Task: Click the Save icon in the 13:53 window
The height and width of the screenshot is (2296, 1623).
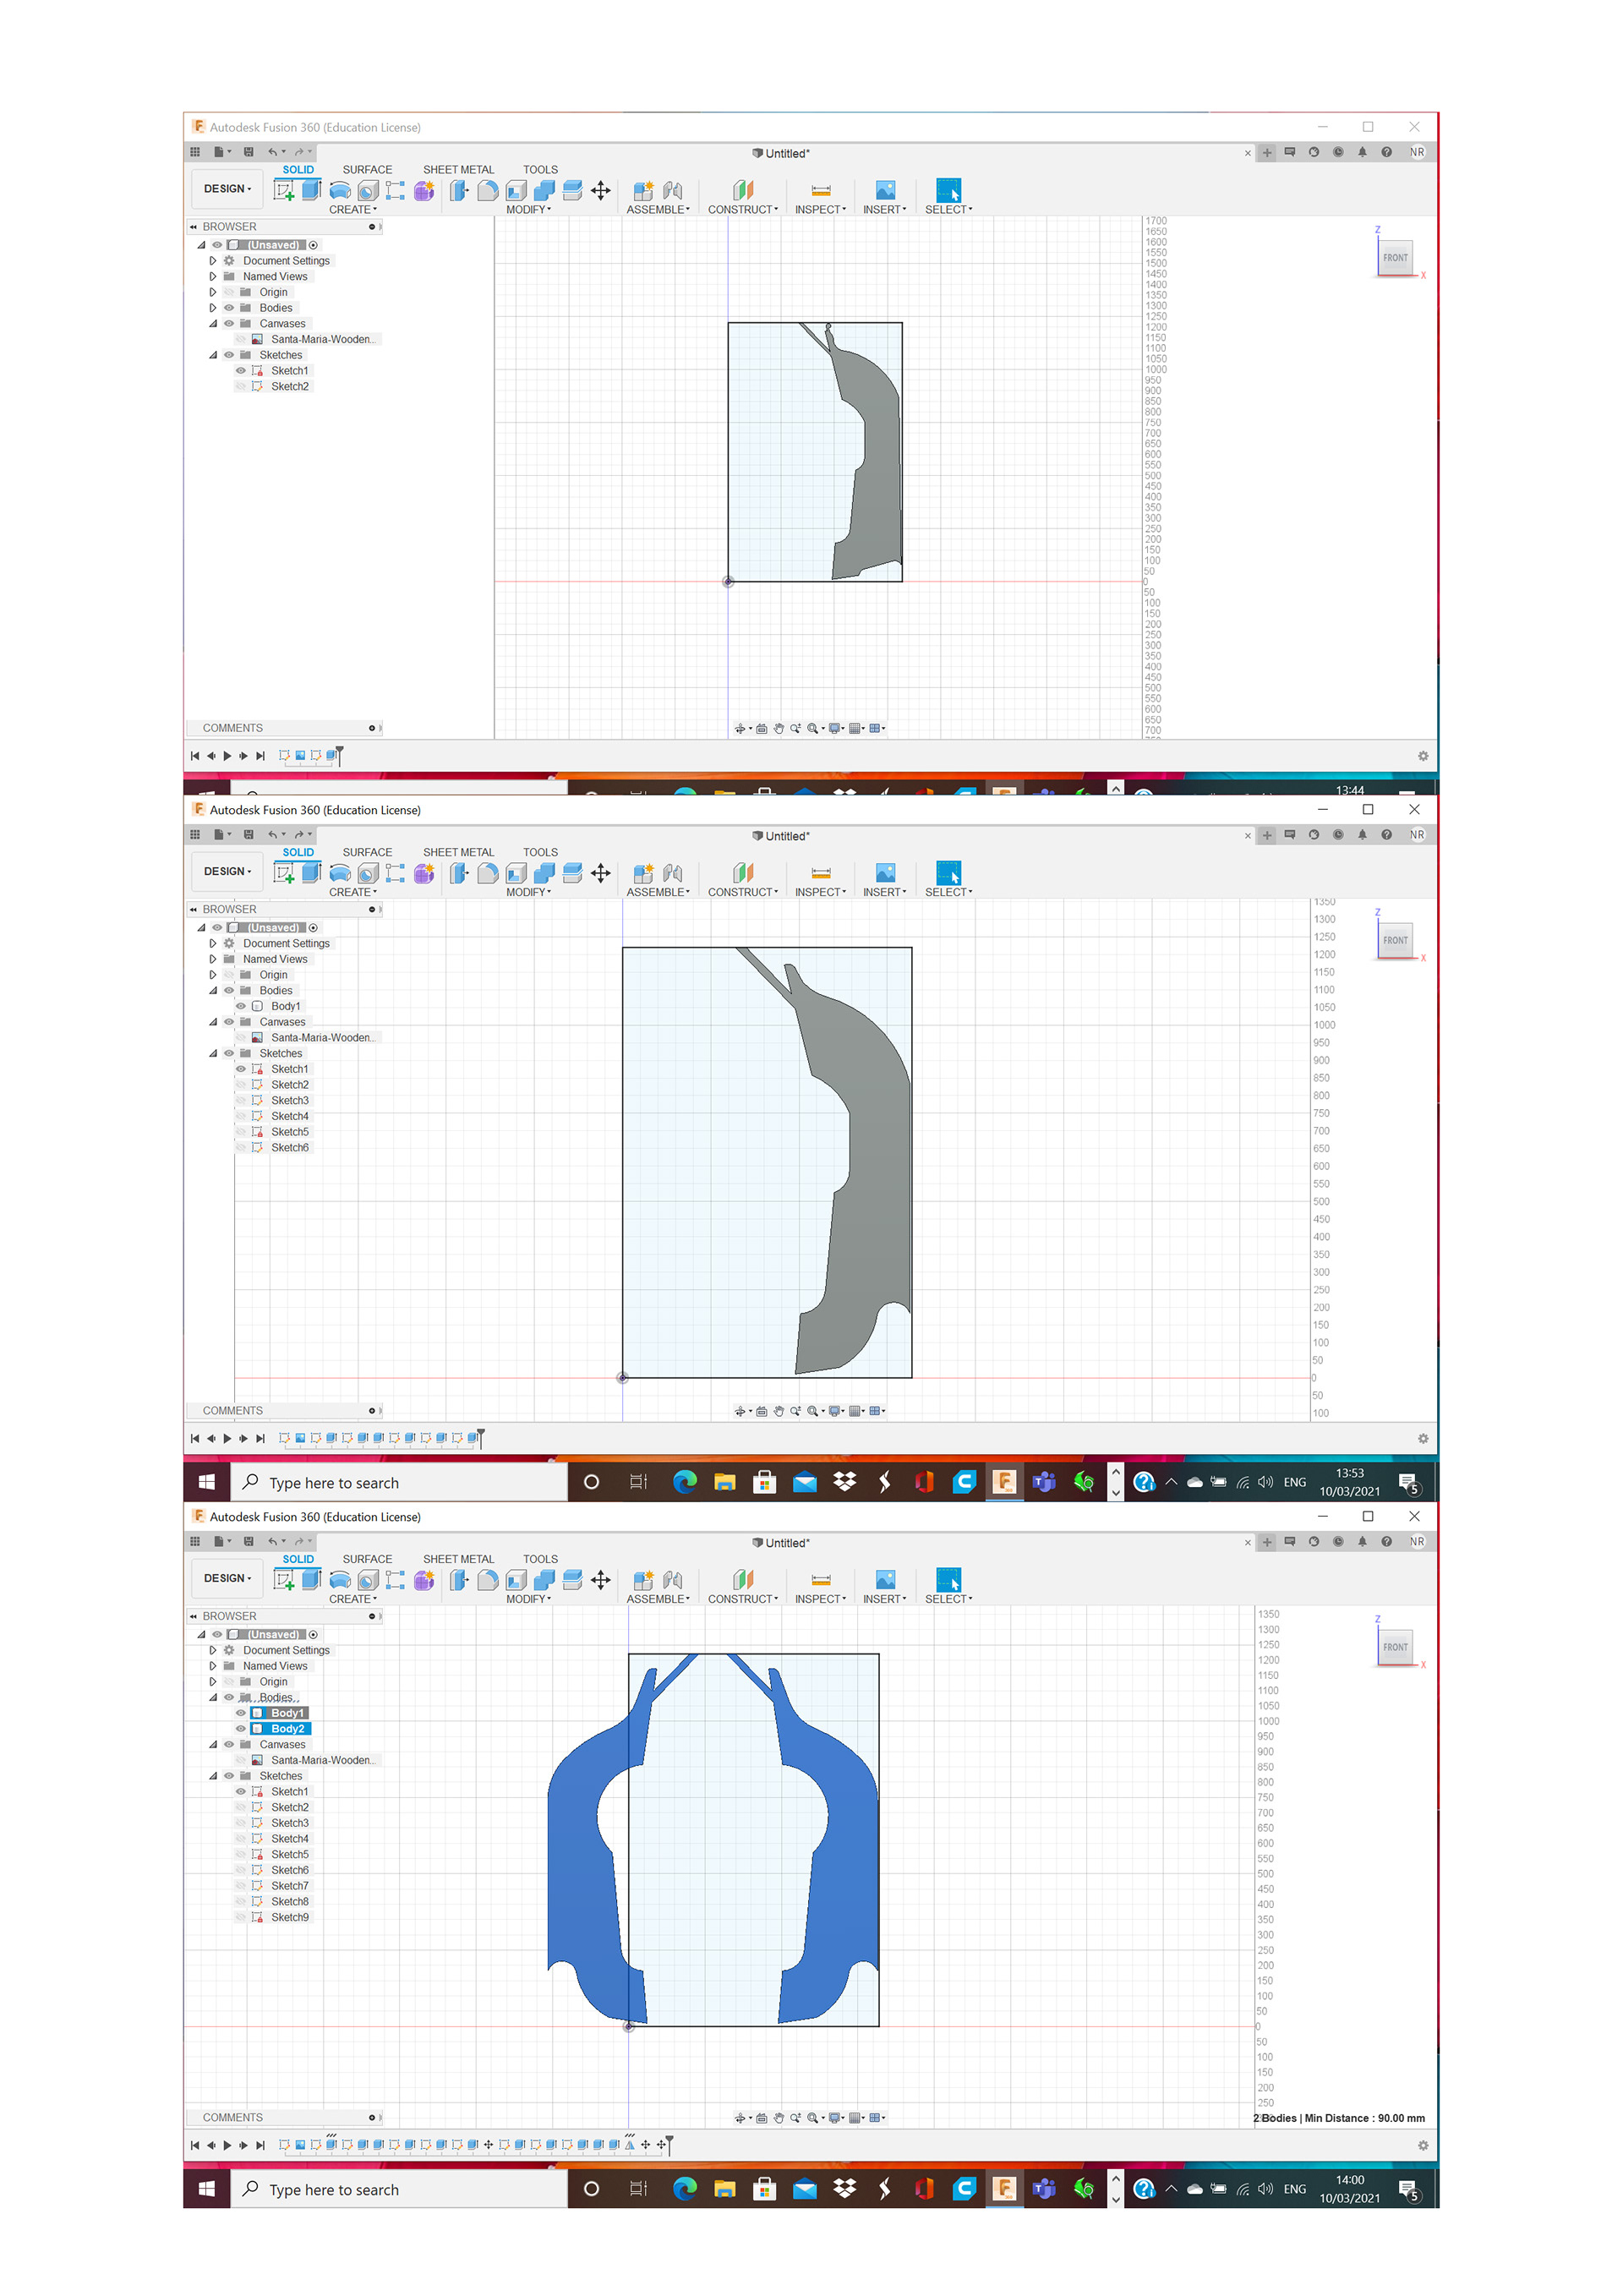Action: pyautogui.click(x=248, y=835)
